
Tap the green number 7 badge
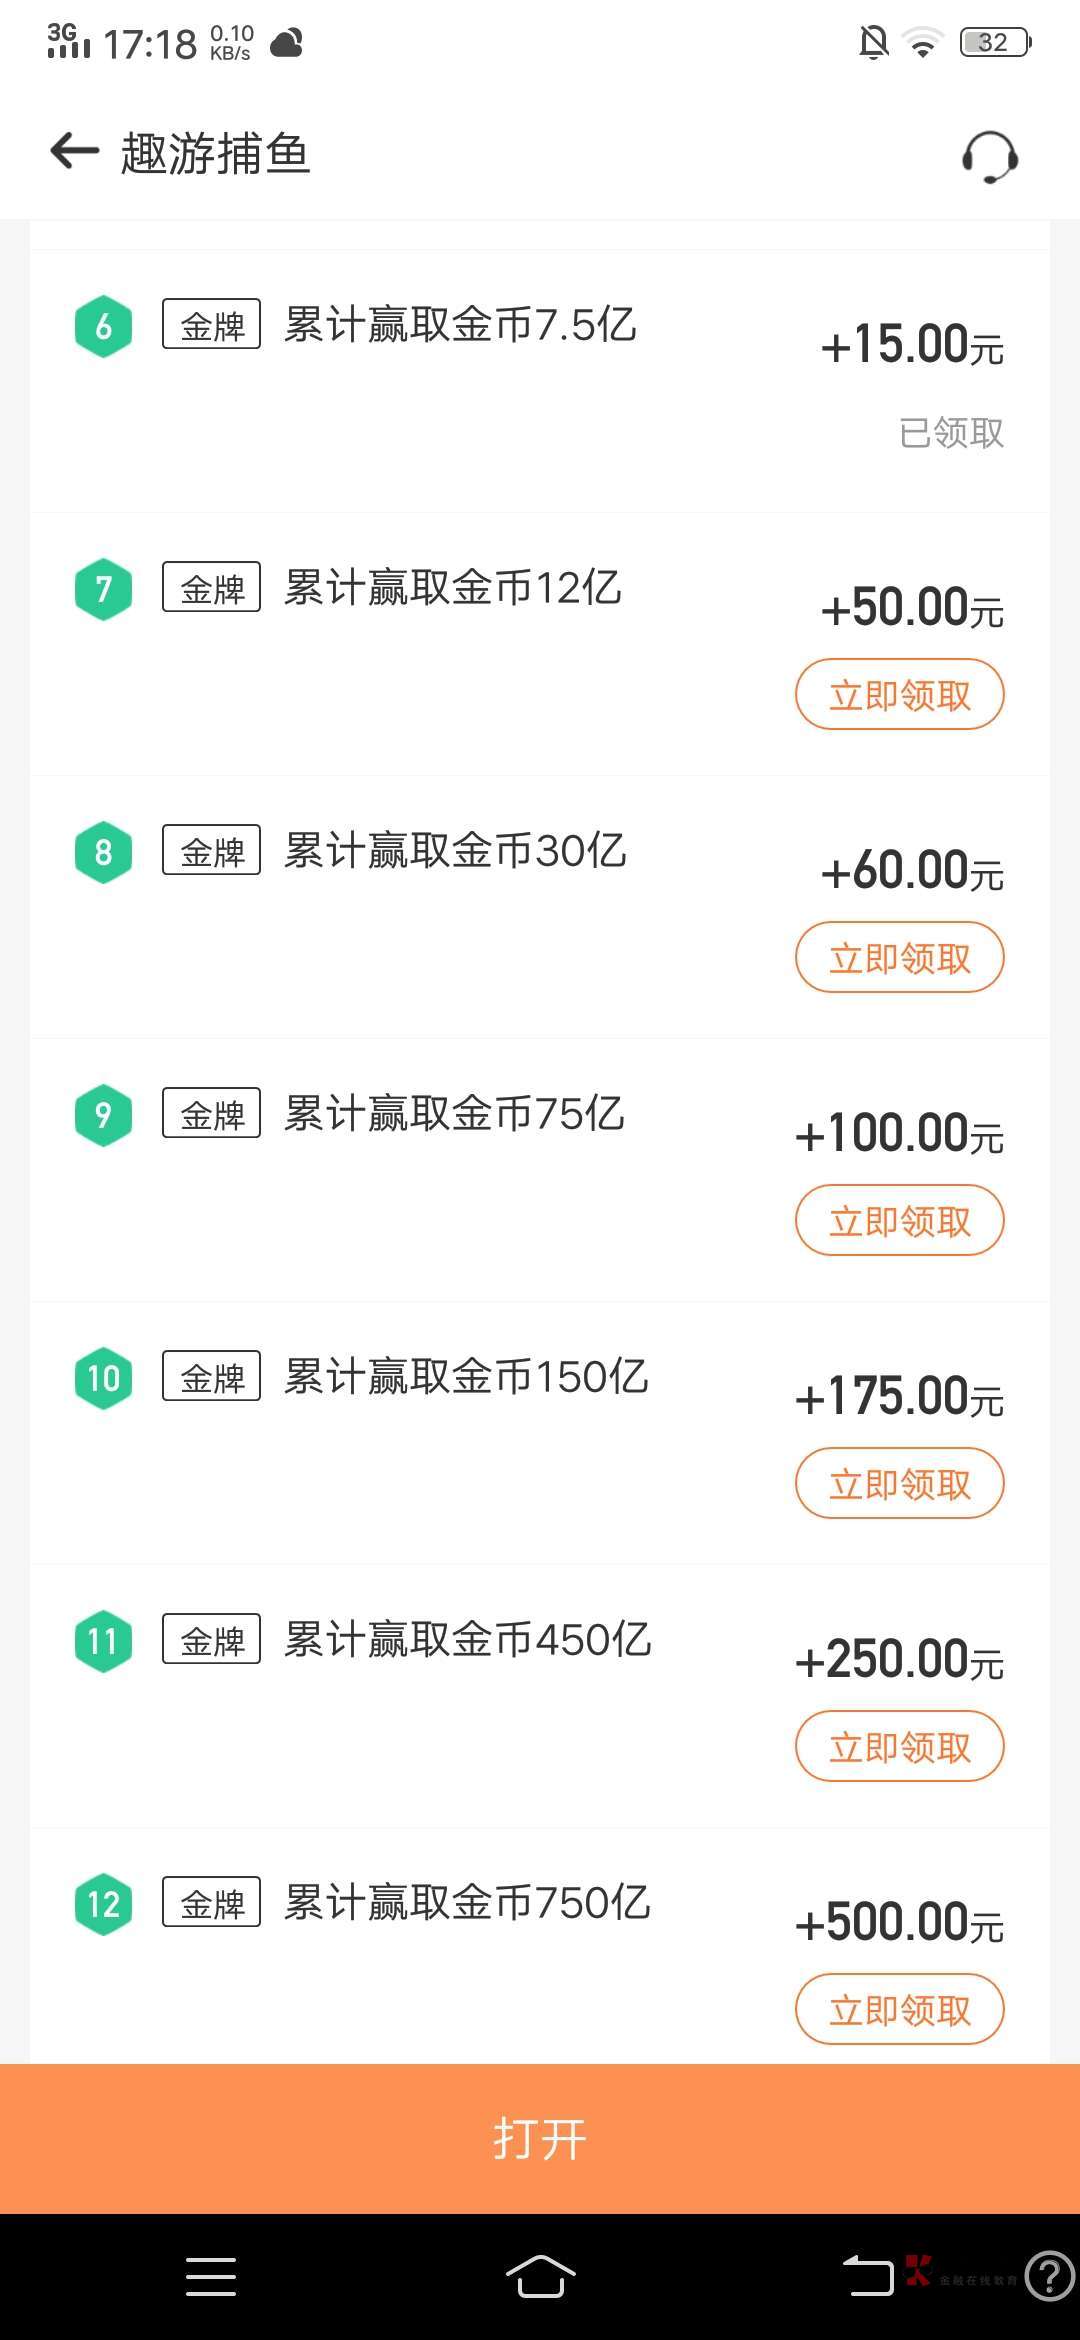[104, 589]
